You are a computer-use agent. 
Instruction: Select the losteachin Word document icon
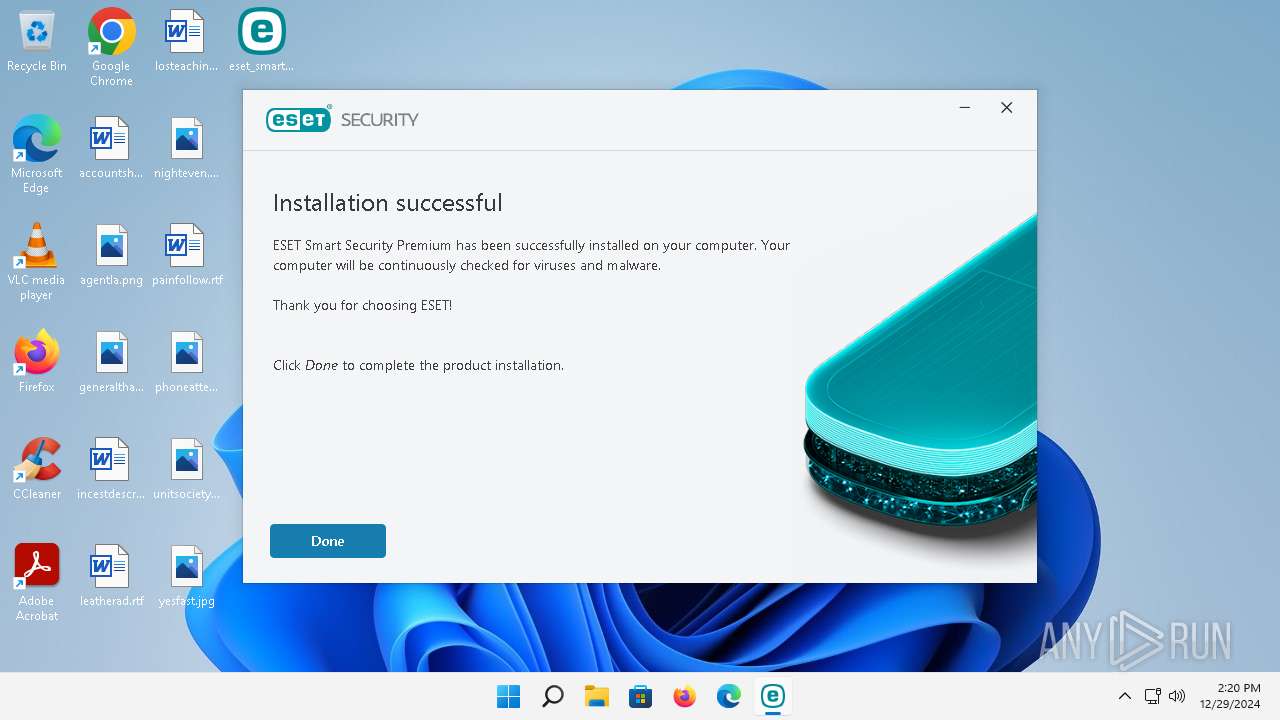point(186,42)
